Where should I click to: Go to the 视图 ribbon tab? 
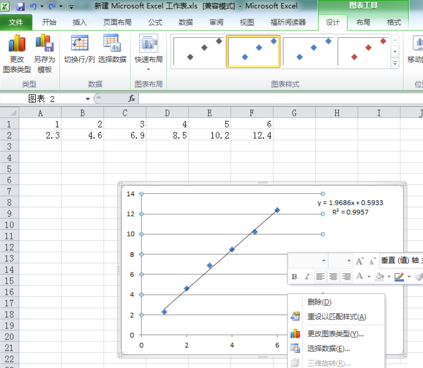click(247, 22)
